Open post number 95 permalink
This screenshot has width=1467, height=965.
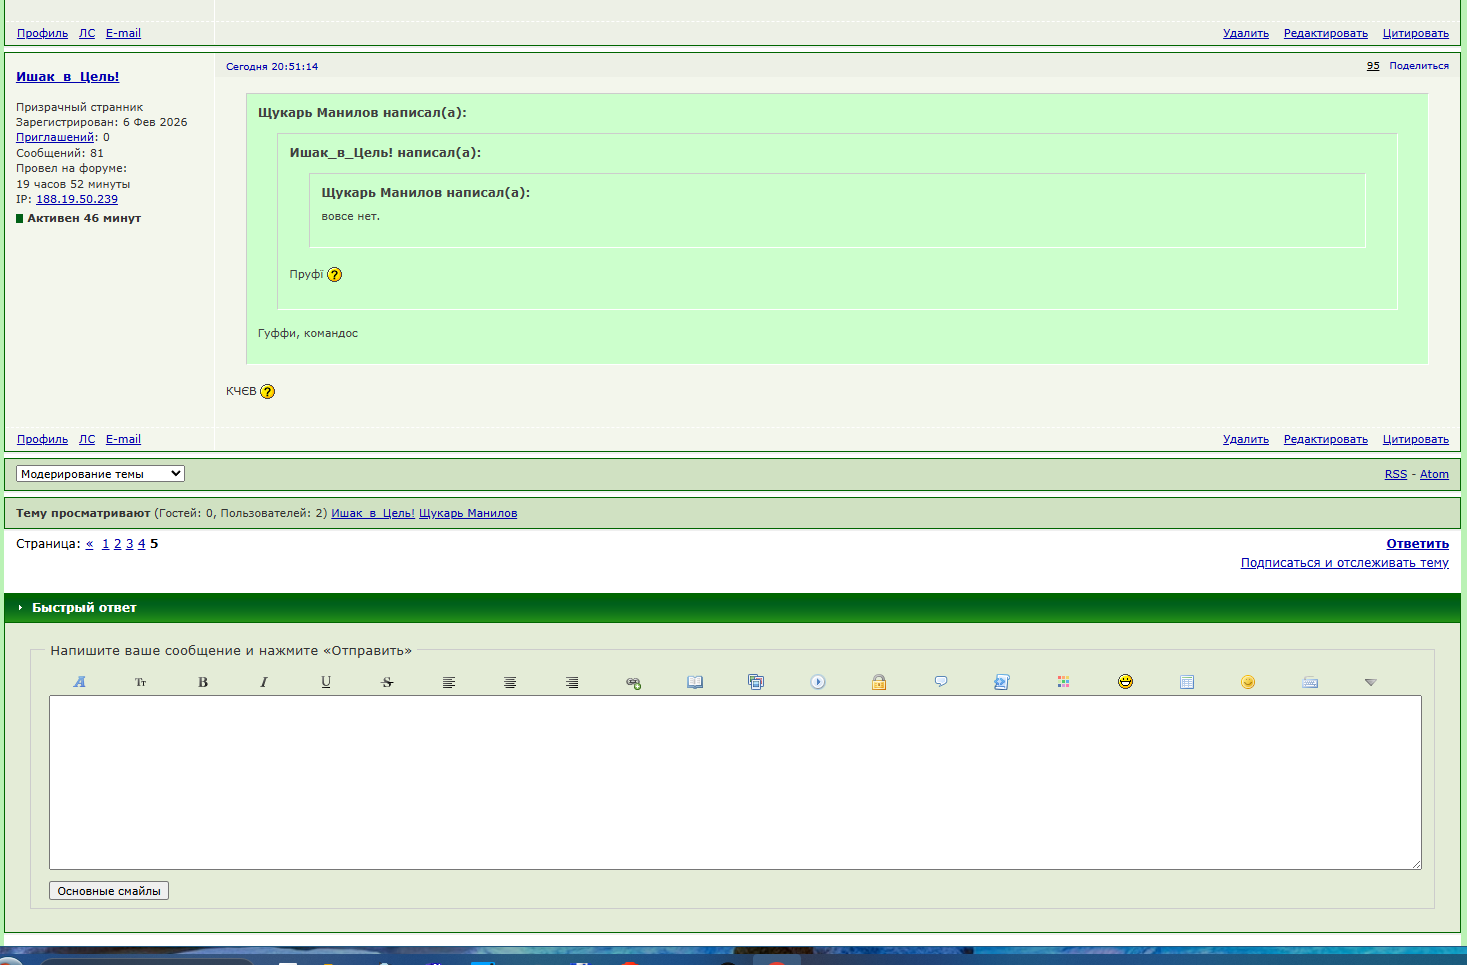tap(1373, 66)
